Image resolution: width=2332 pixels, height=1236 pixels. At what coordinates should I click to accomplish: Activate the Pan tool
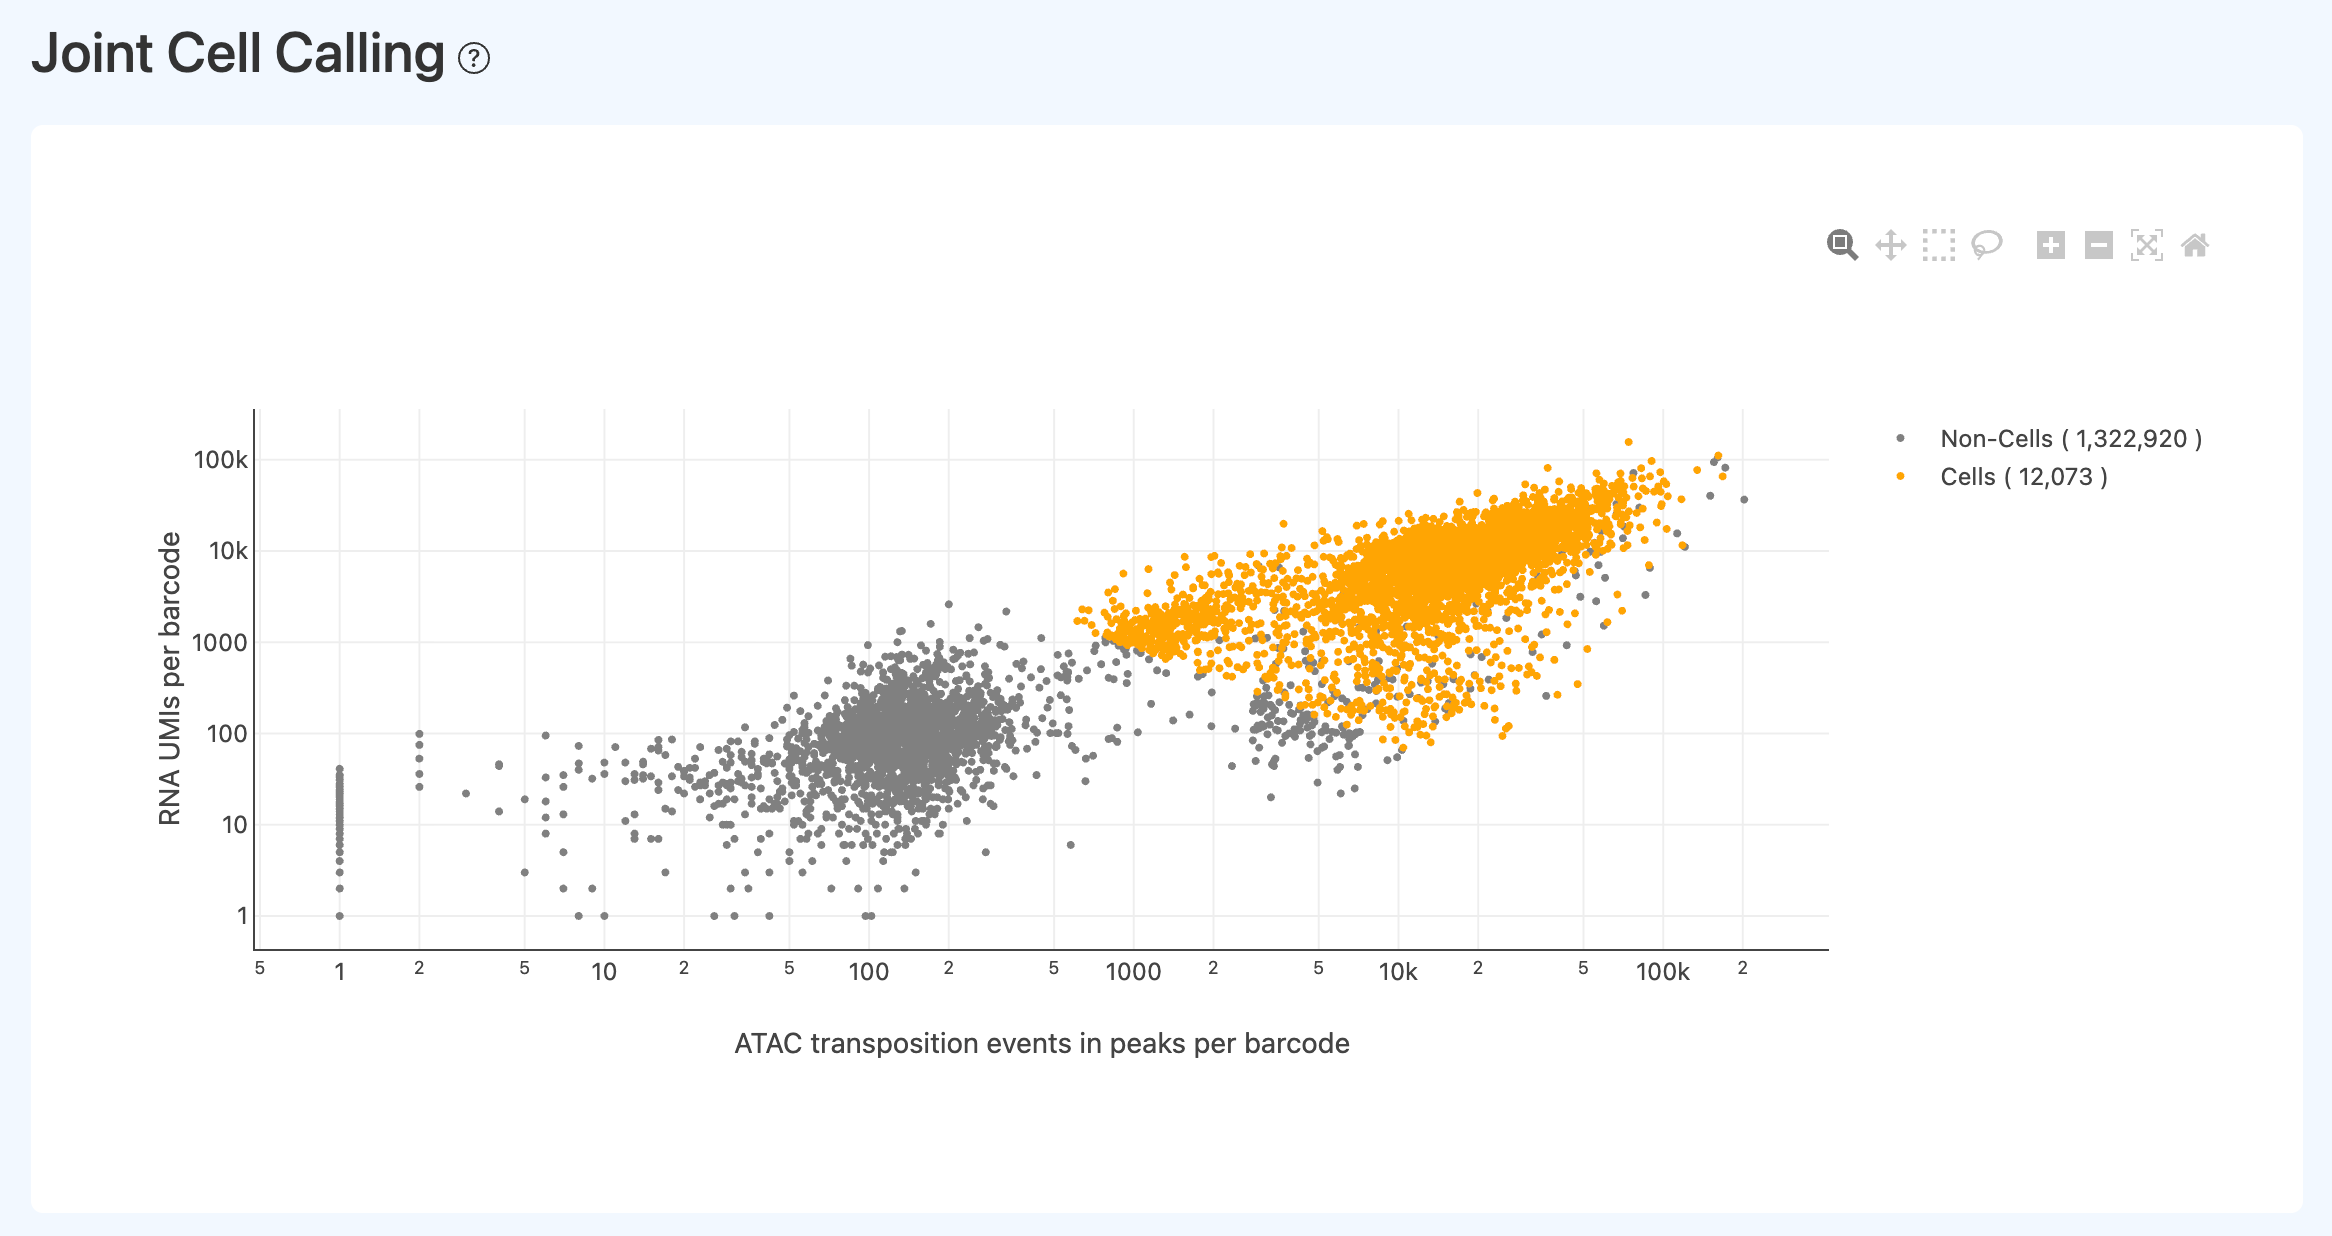coord(1890,245)
